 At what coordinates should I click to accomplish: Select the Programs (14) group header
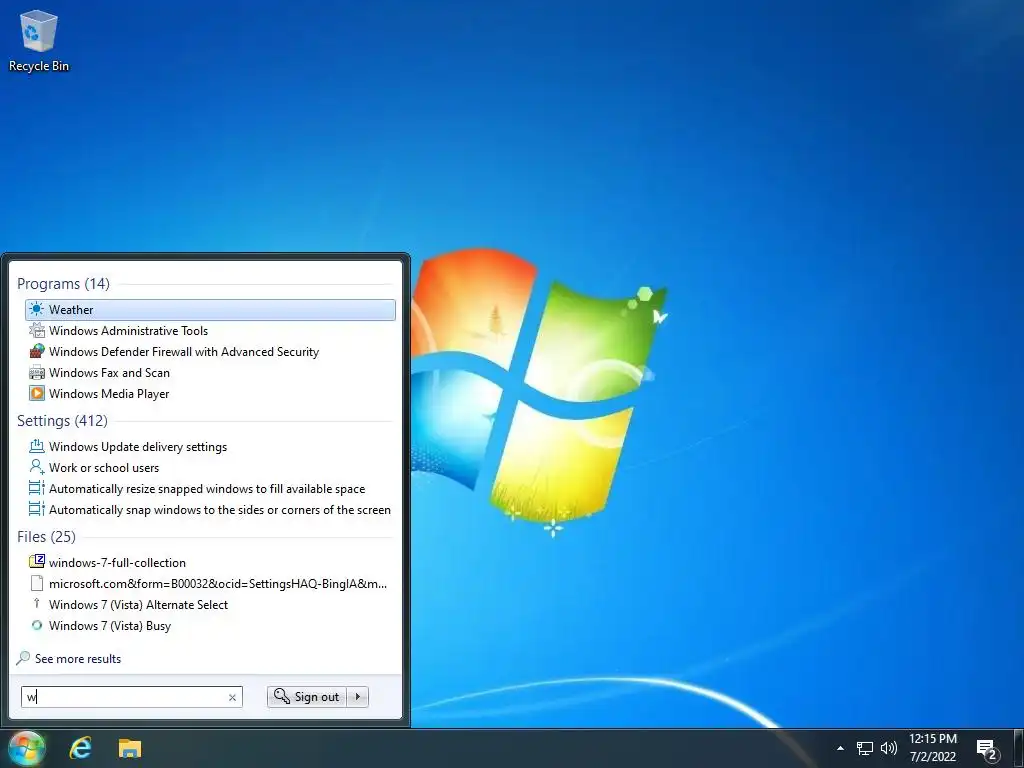(63, 283)
